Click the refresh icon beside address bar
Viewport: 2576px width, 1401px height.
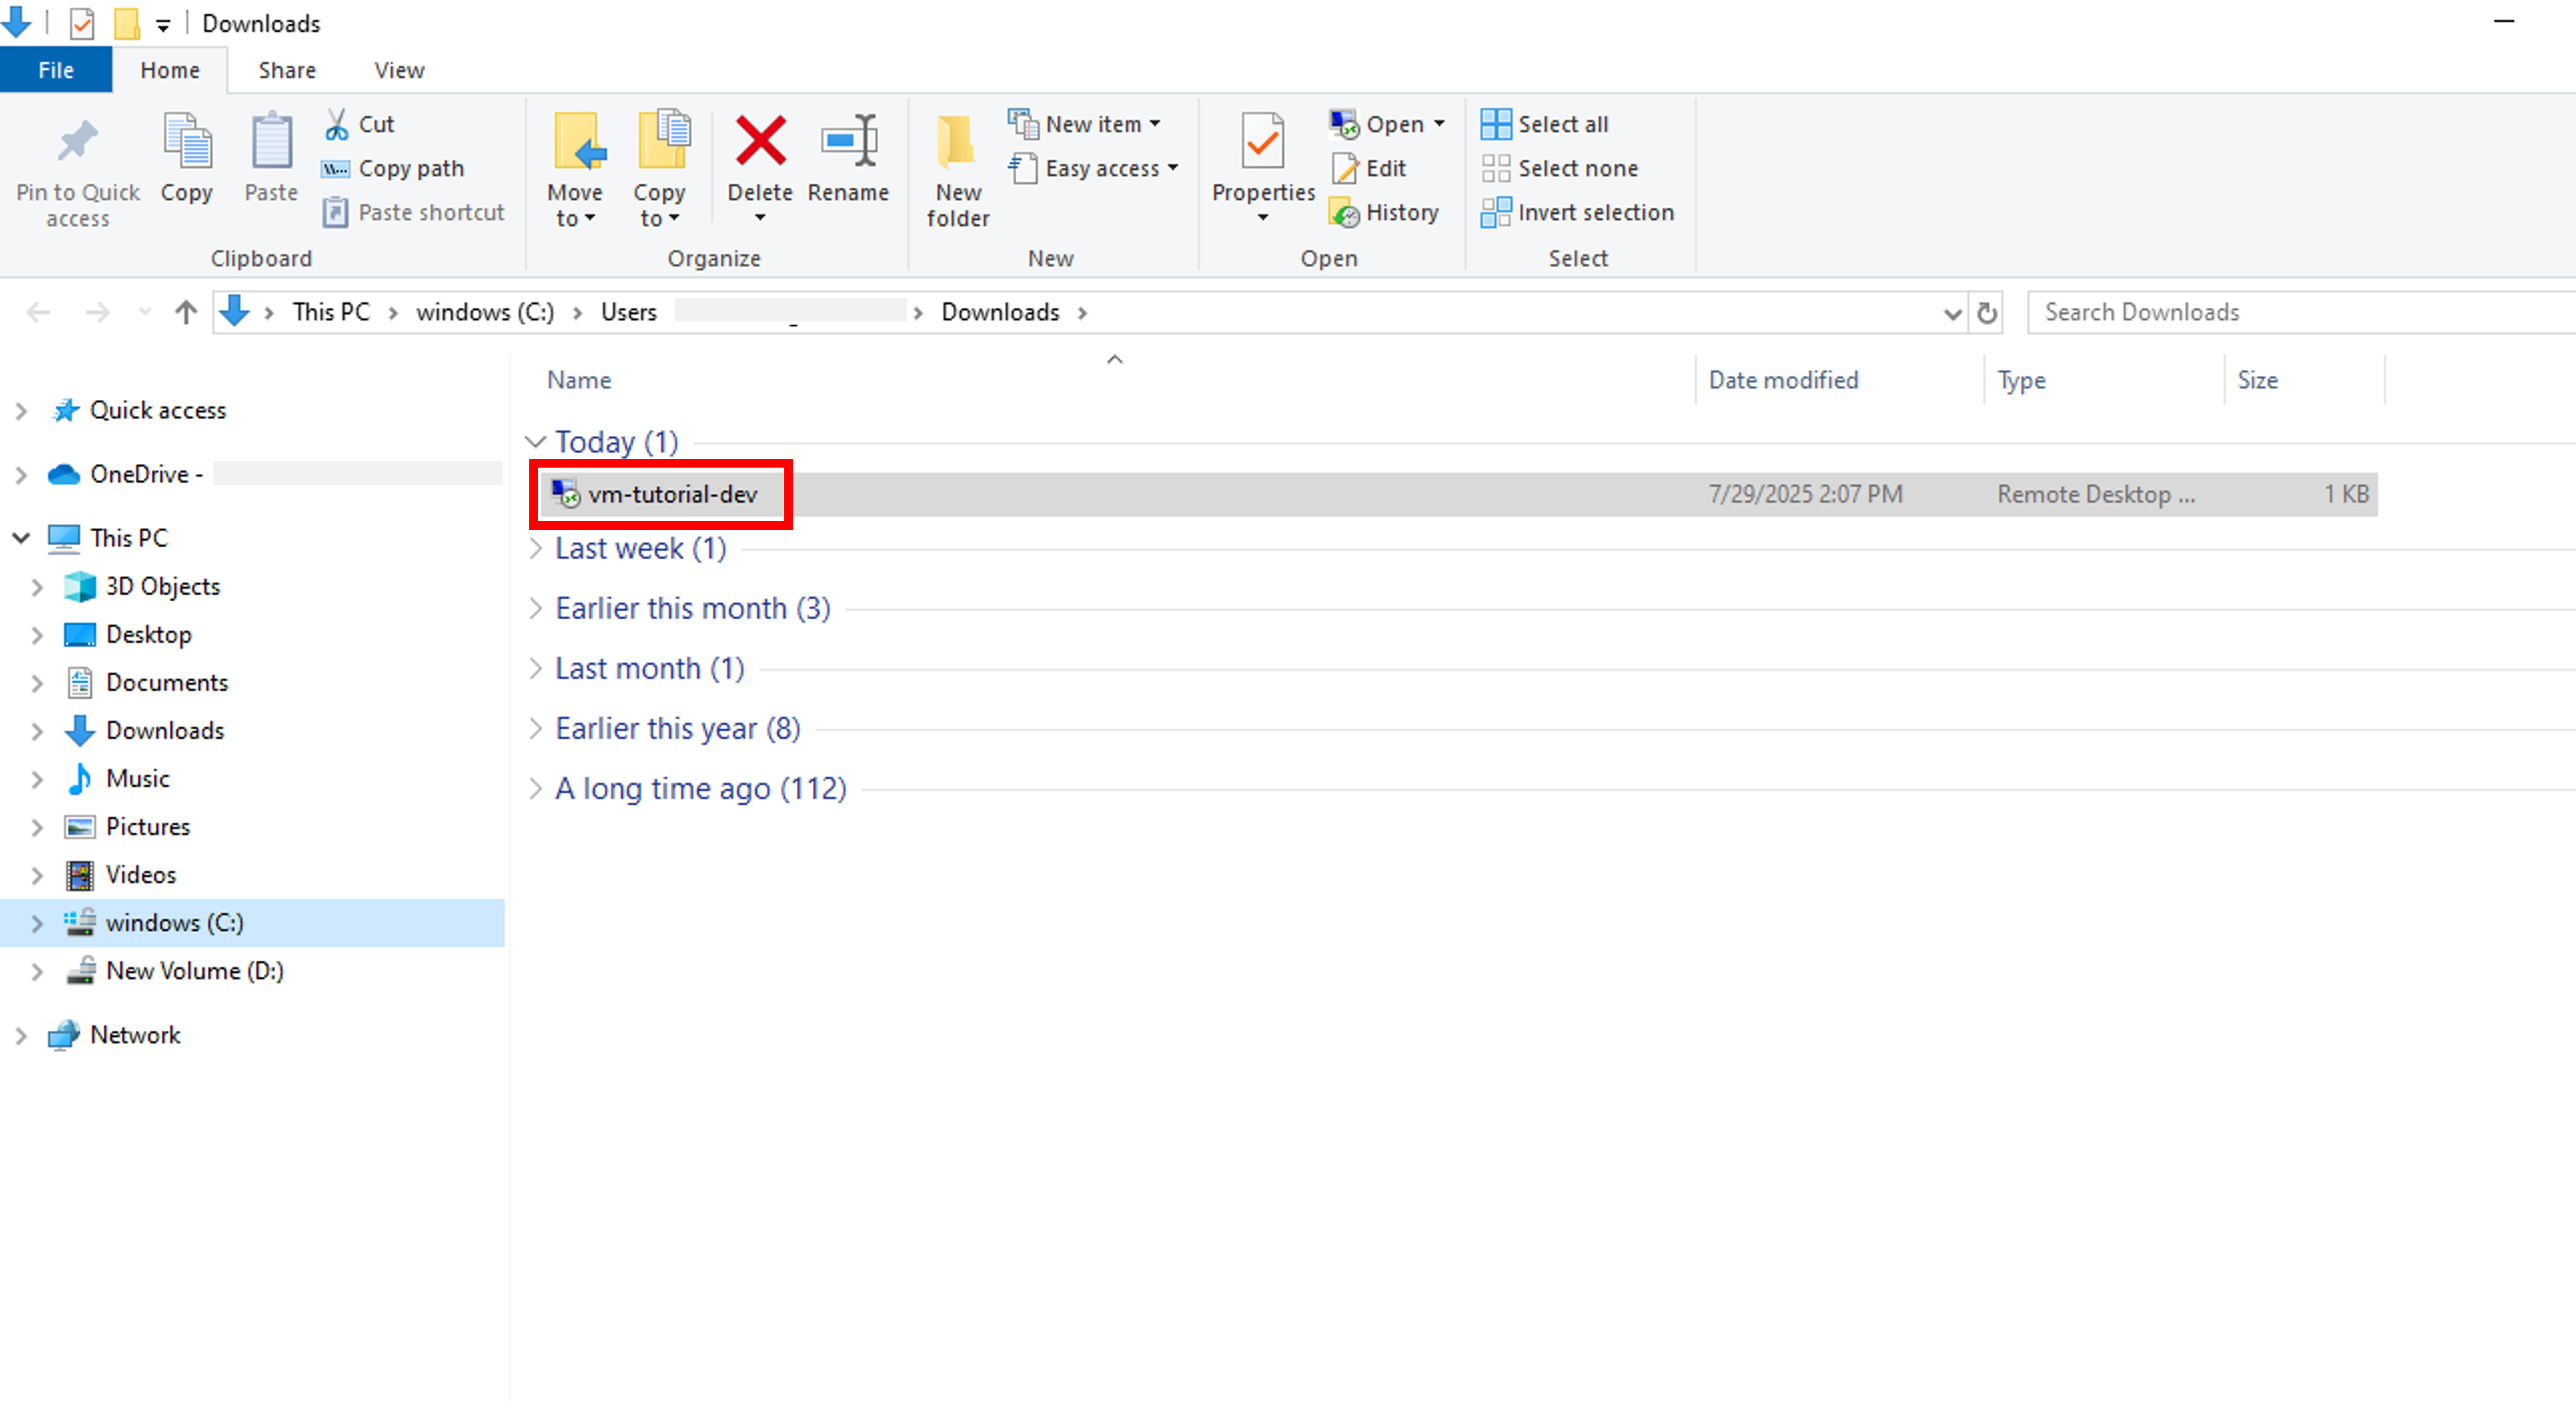tap(1987, 313)
